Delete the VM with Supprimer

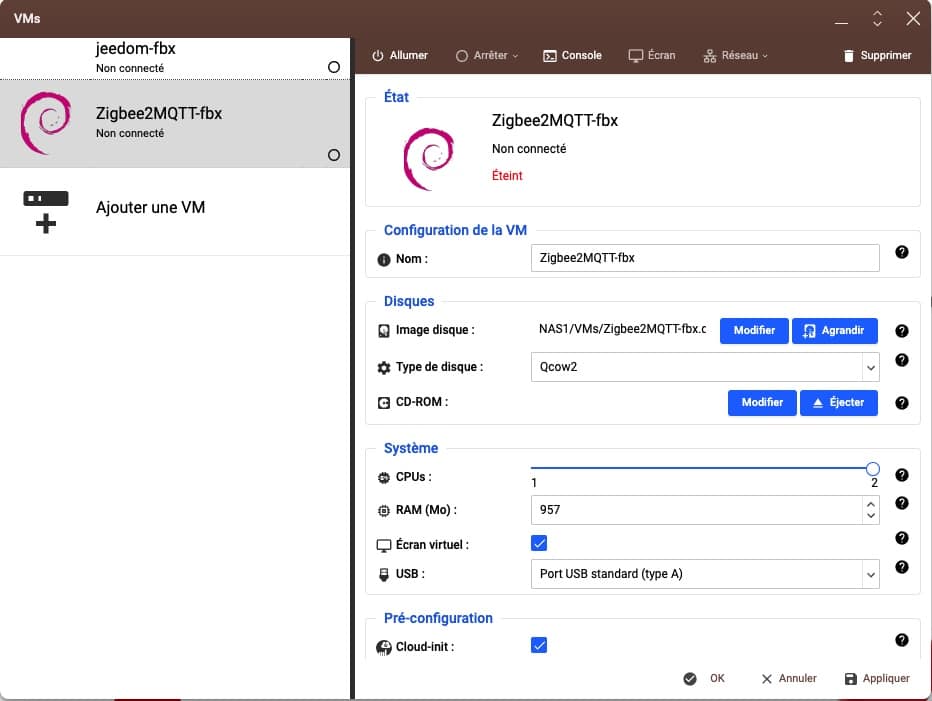point(877,55)
